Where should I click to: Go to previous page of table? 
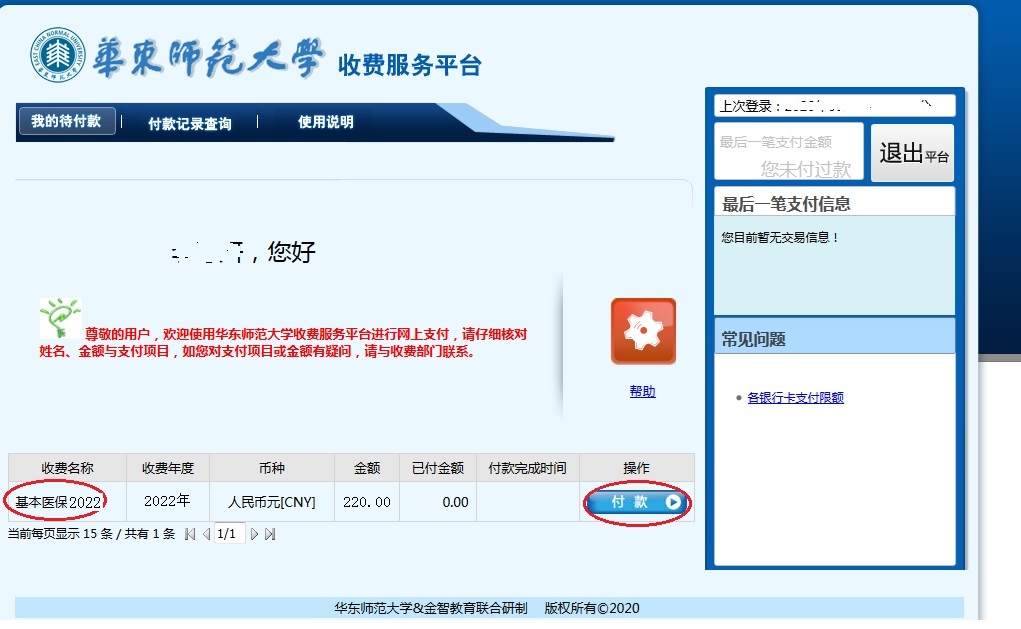[206, 535]
